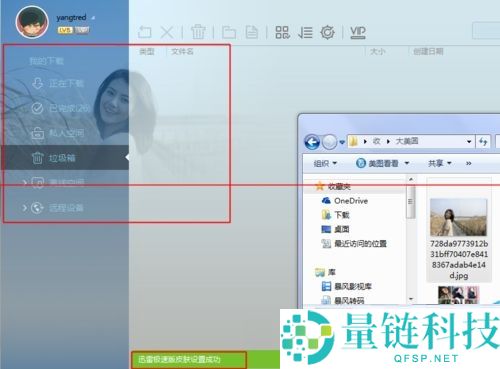500x369 pixels.
Task: Click the 我的下载 sidebar heading
Action: click(x=46, y=61)
